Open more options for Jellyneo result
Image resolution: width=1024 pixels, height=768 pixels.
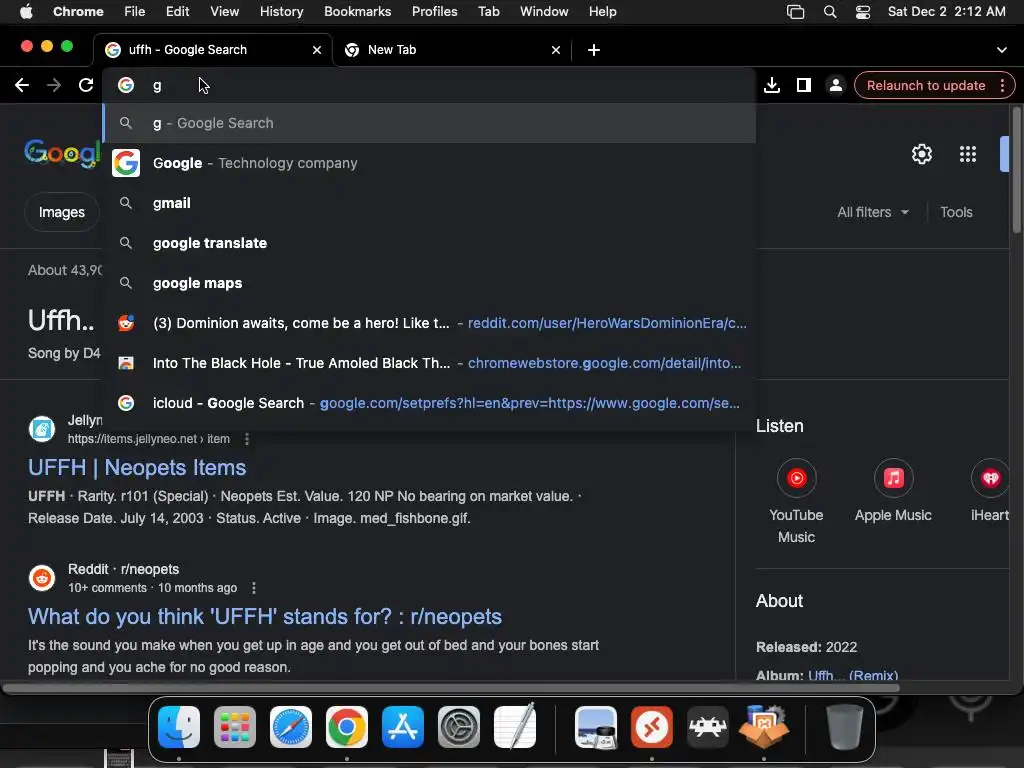coord(247,439)
